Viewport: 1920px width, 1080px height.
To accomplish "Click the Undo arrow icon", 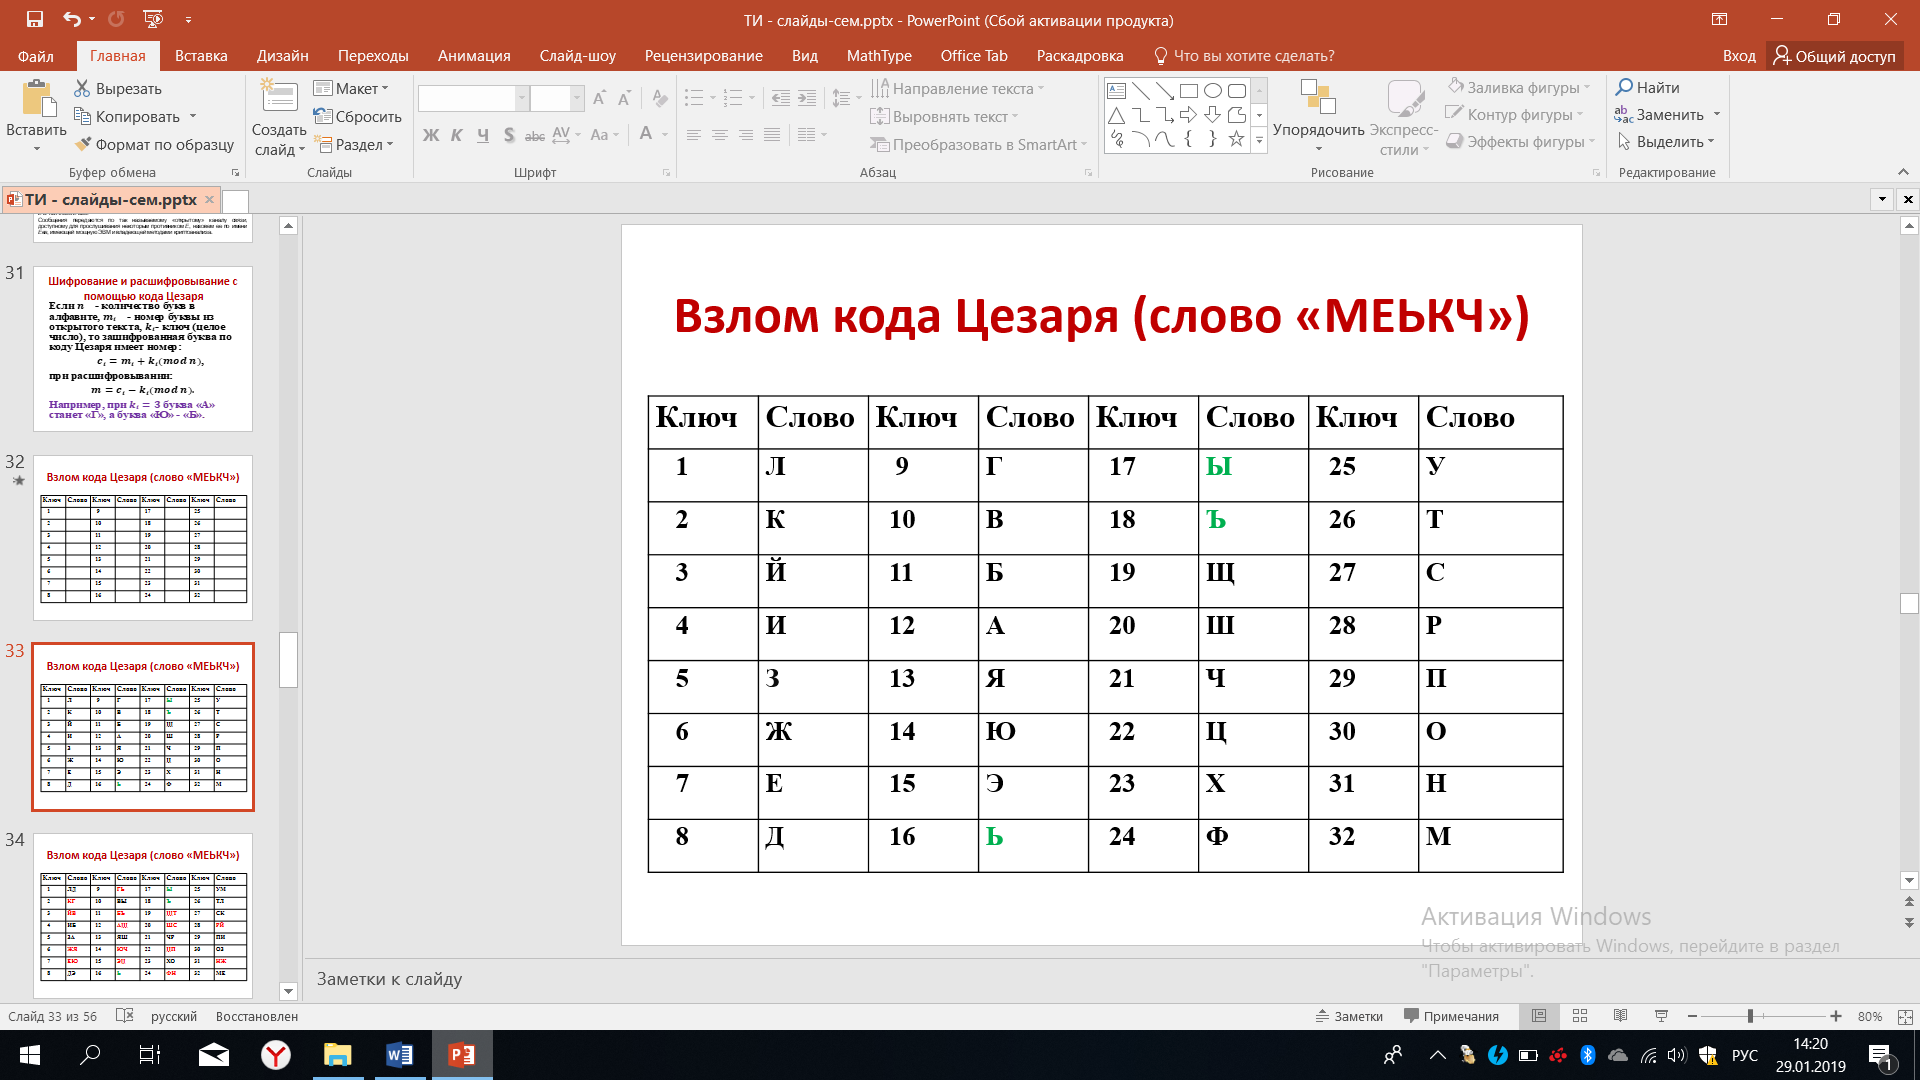I will [72, 19].
